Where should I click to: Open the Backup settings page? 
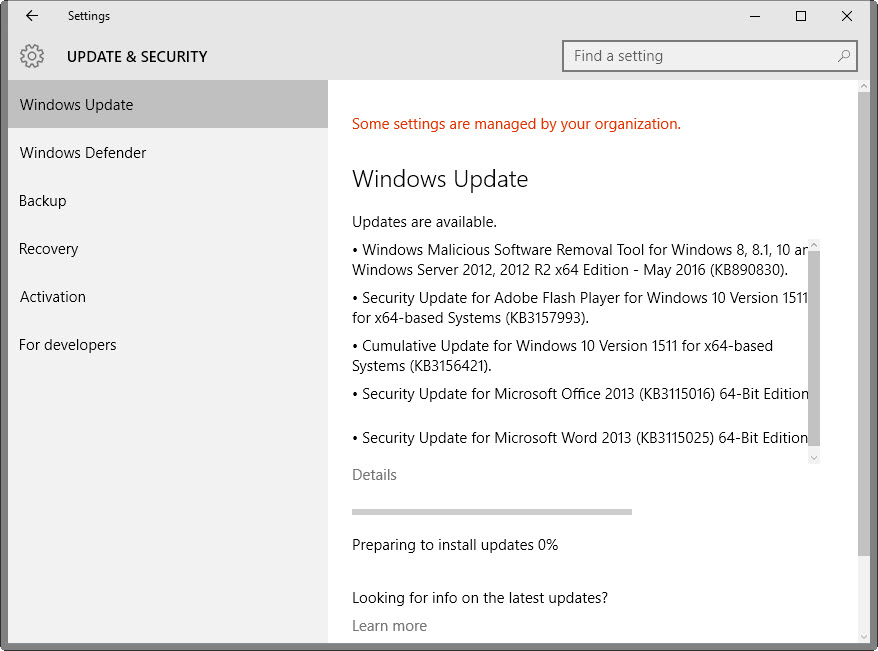click(x=168, y=200)
